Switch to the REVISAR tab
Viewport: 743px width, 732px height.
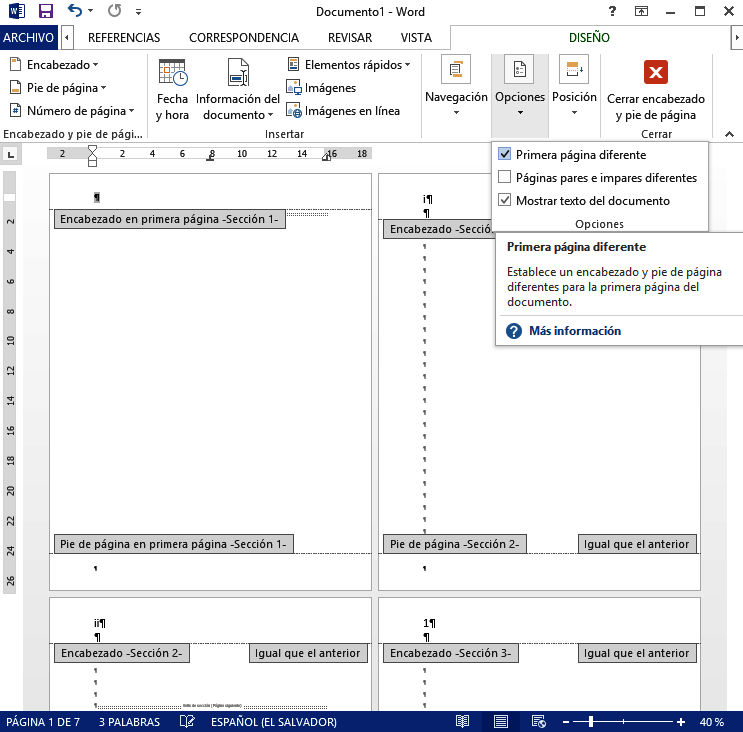pyautogui.click(x=349, y=38)
